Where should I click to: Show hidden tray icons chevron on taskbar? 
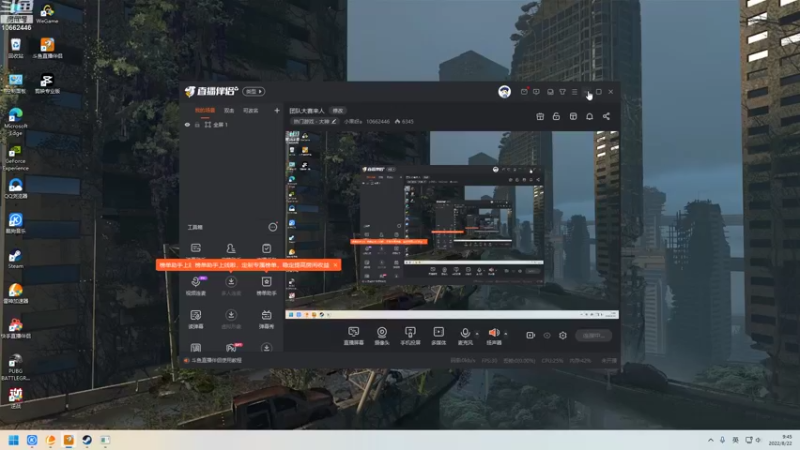[x=710, y=440]
